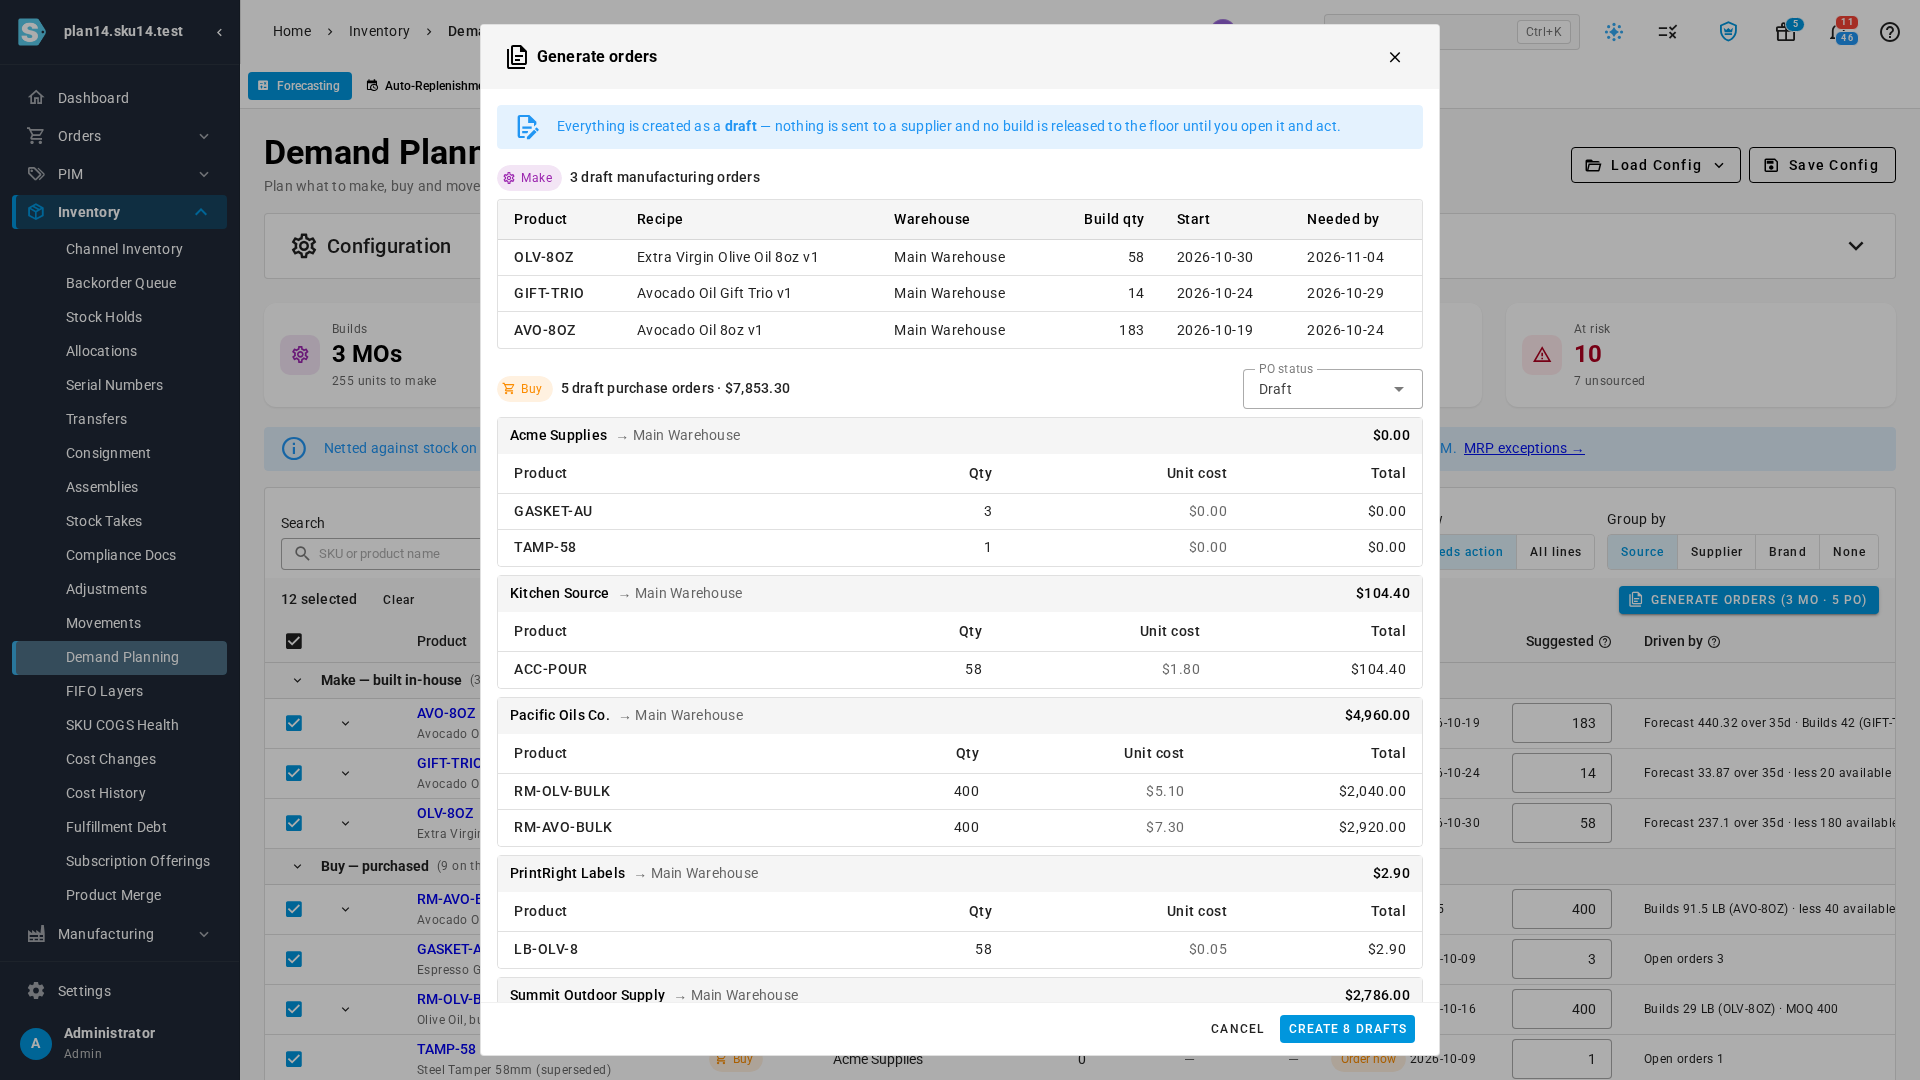
Task: Switch to the Forecasting tab
Action: tap(300, 86)
